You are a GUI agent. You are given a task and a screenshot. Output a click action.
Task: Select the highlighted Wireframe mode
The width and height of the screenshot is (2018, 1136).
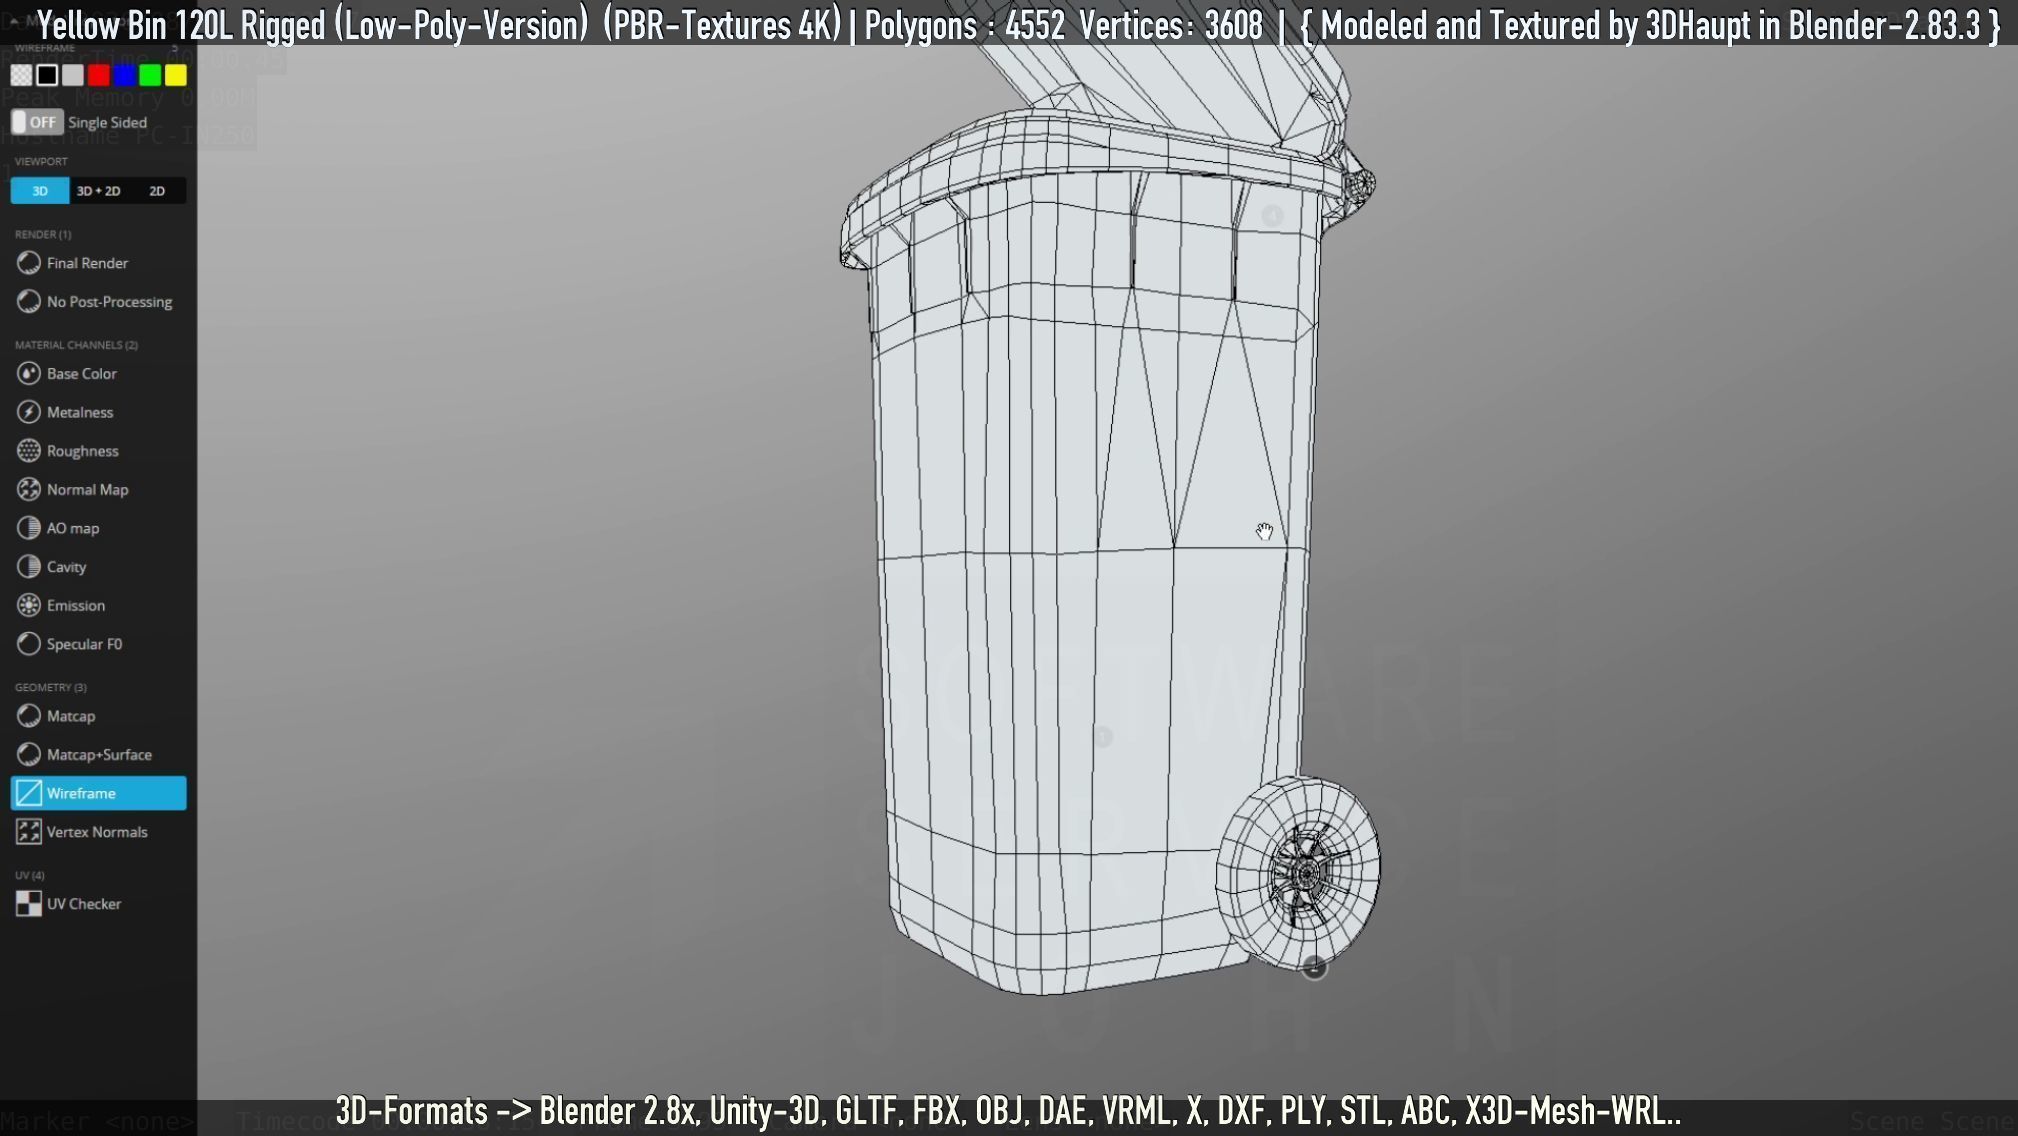tap(98, 793)
